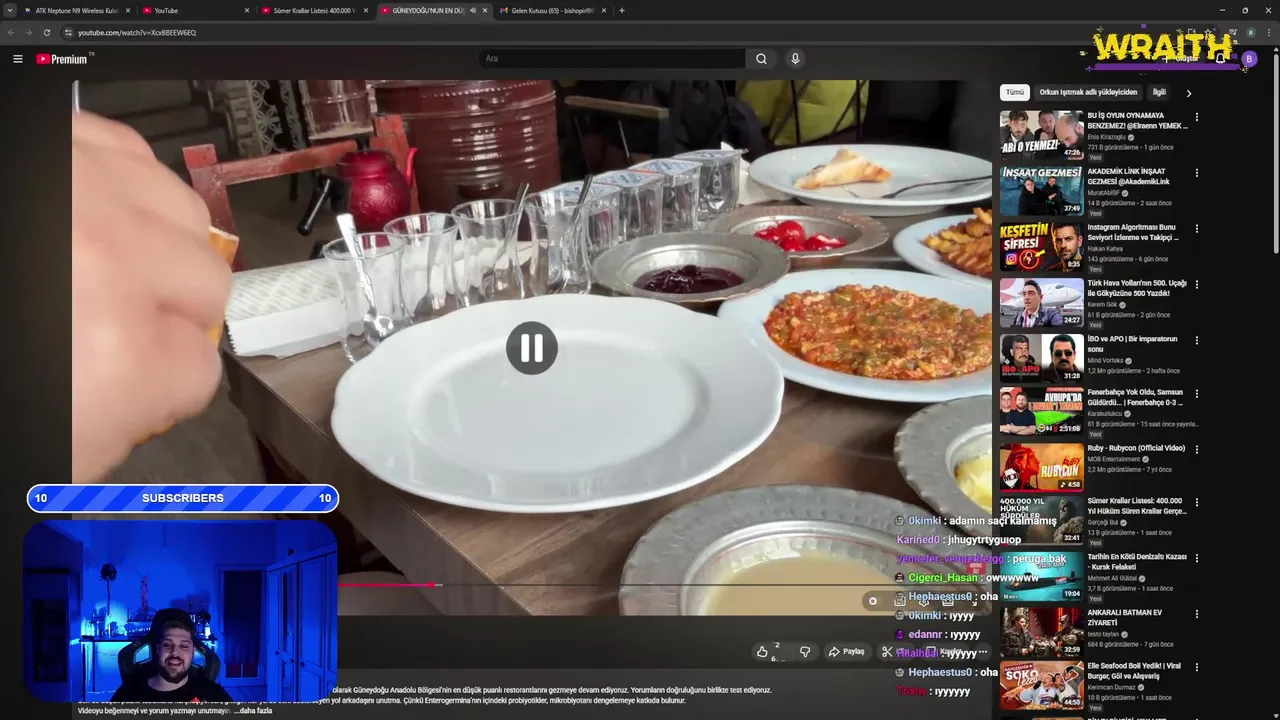Show more filter chips with arrow
This screenshot has width=1280, height=720.
point(1188,93)
